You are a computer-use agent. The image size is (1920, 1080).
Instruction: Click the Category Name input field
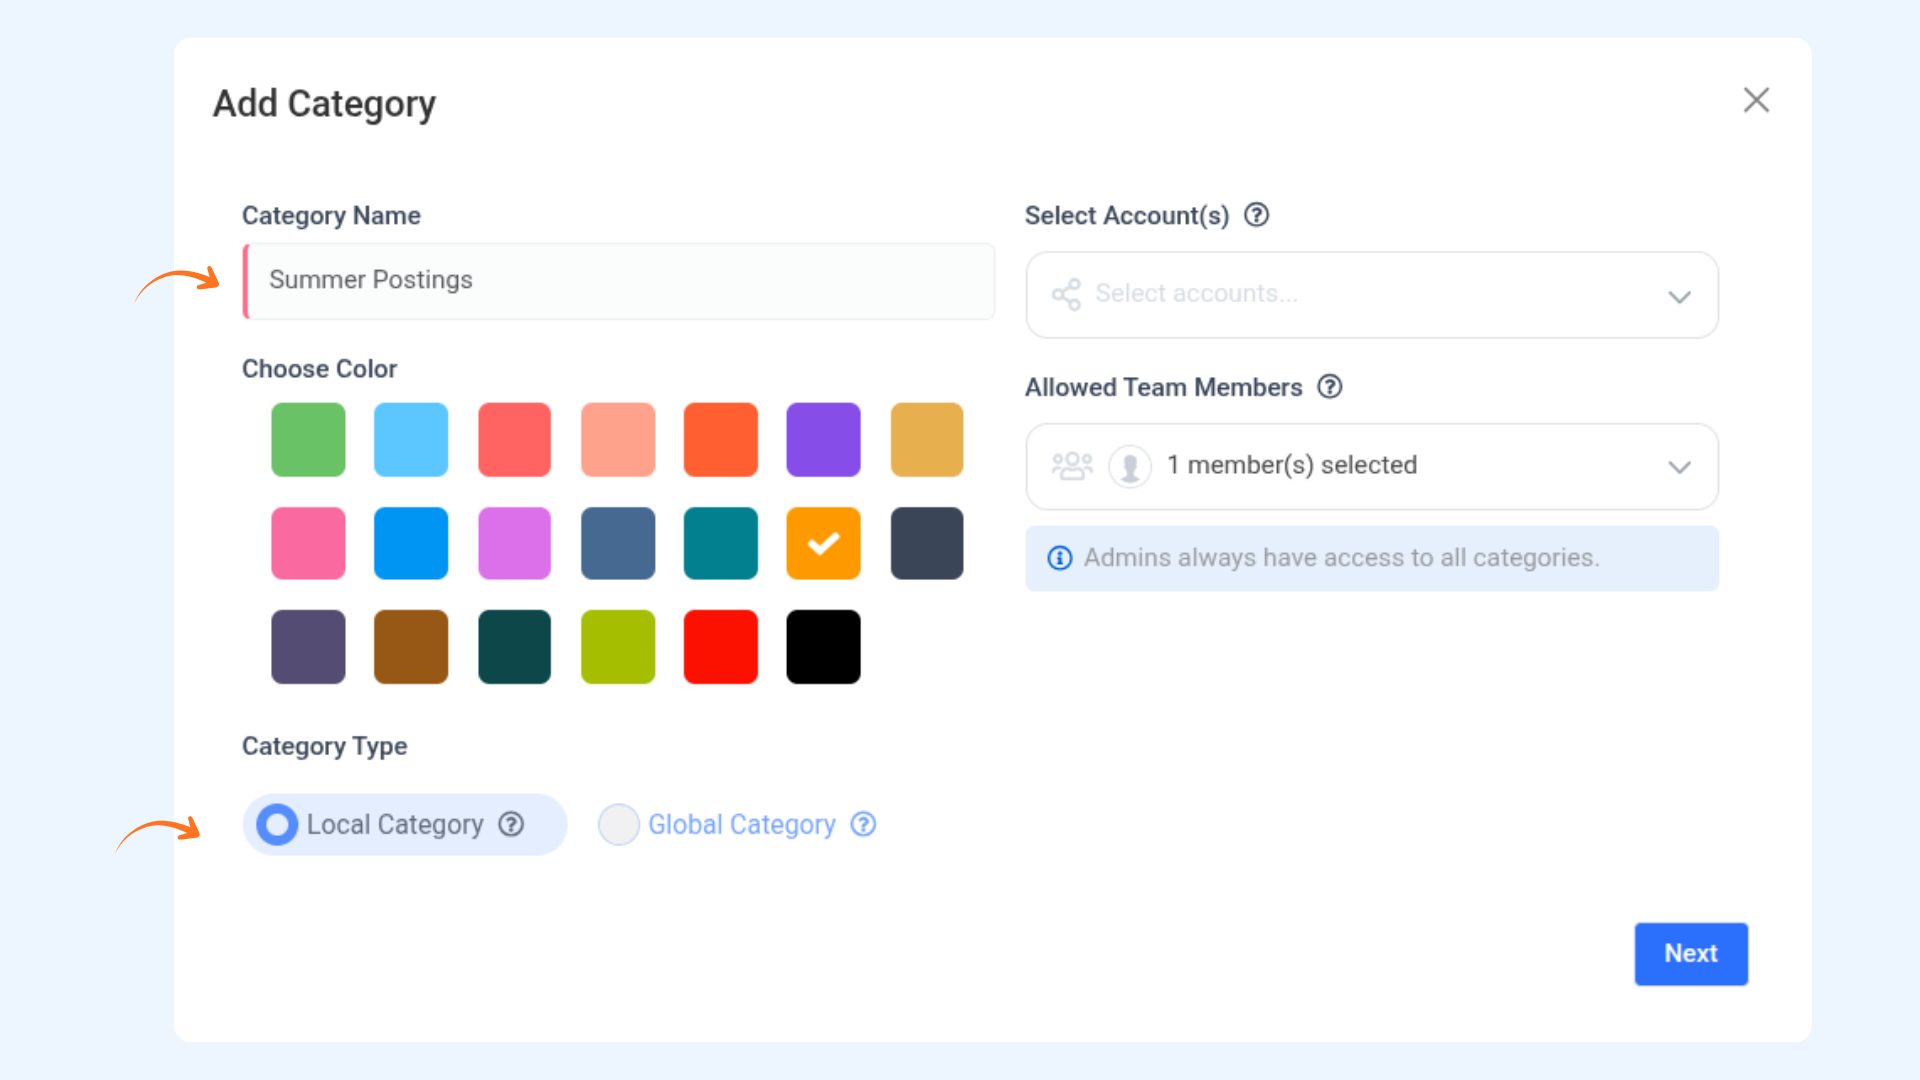[620, 281]
